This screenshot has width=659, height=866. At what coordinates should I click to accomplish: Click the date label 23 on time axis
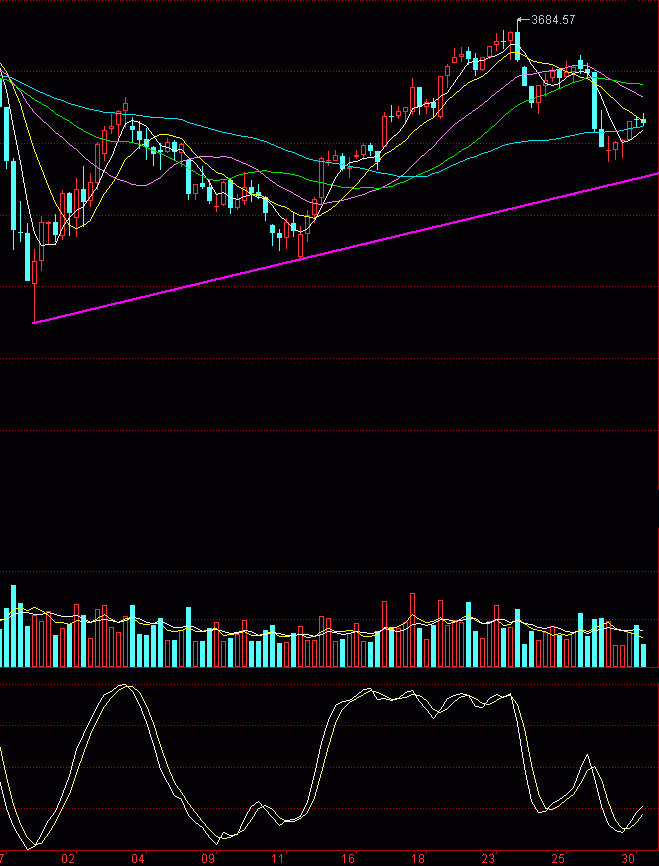(488, 859)
